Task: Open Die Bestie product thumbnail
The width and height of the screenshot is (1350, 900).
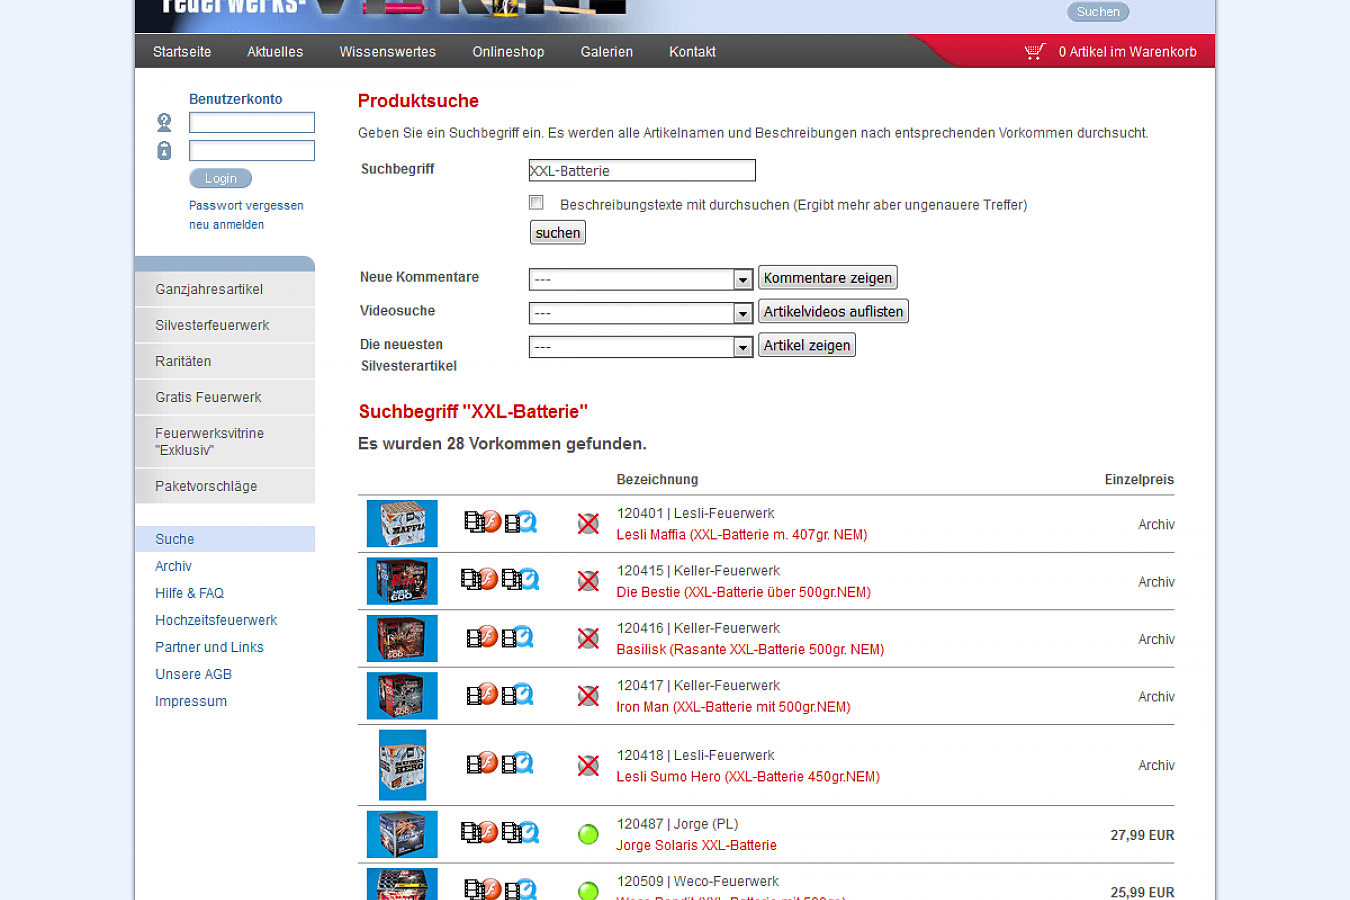Action: [x=402, y=581]
